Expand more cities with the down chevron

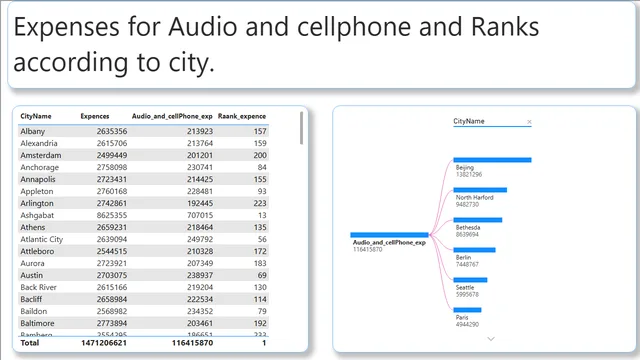[x=491, y=339]
